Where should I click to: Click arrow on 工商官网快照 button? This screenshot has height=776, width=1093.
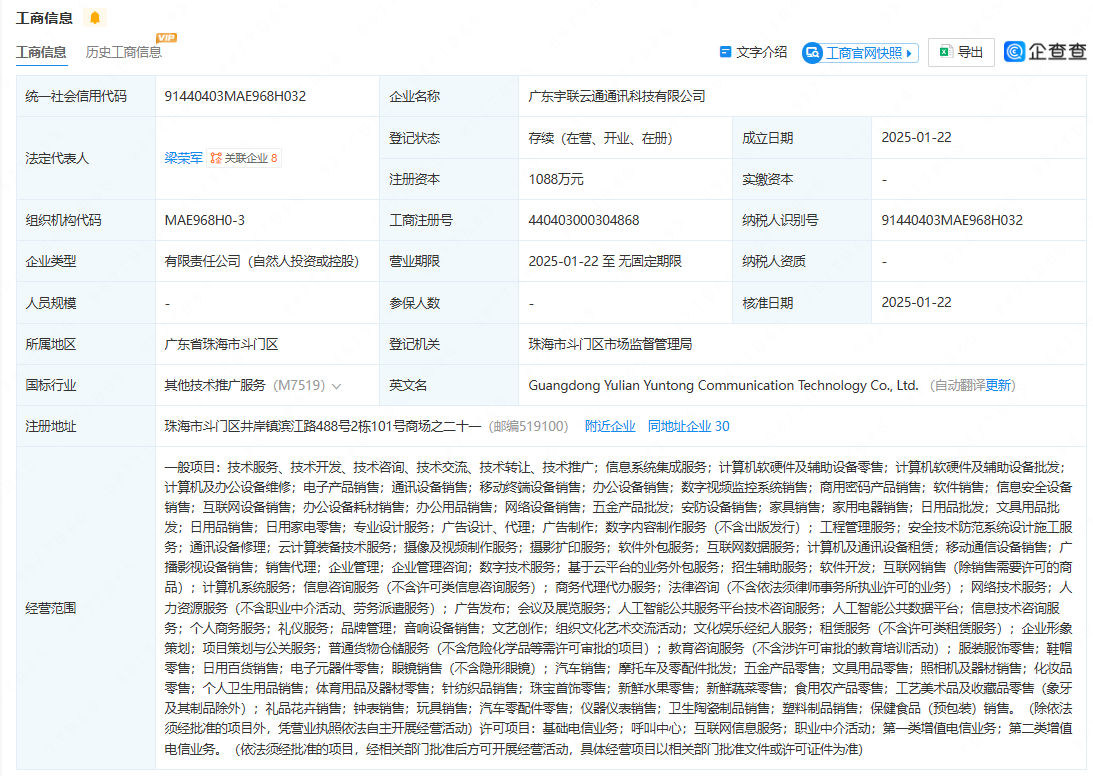(910, 53)
